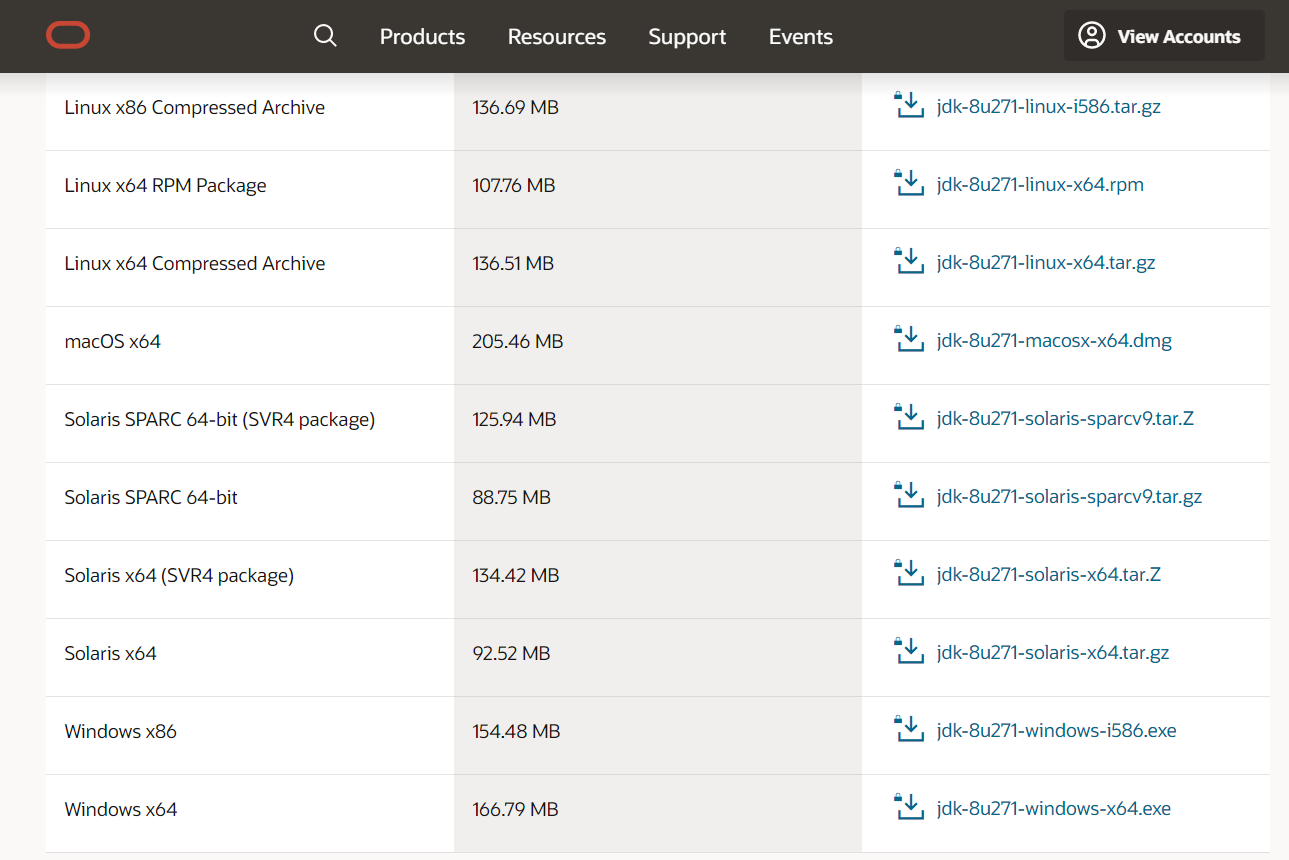Open the search magnifier icon

325,36
